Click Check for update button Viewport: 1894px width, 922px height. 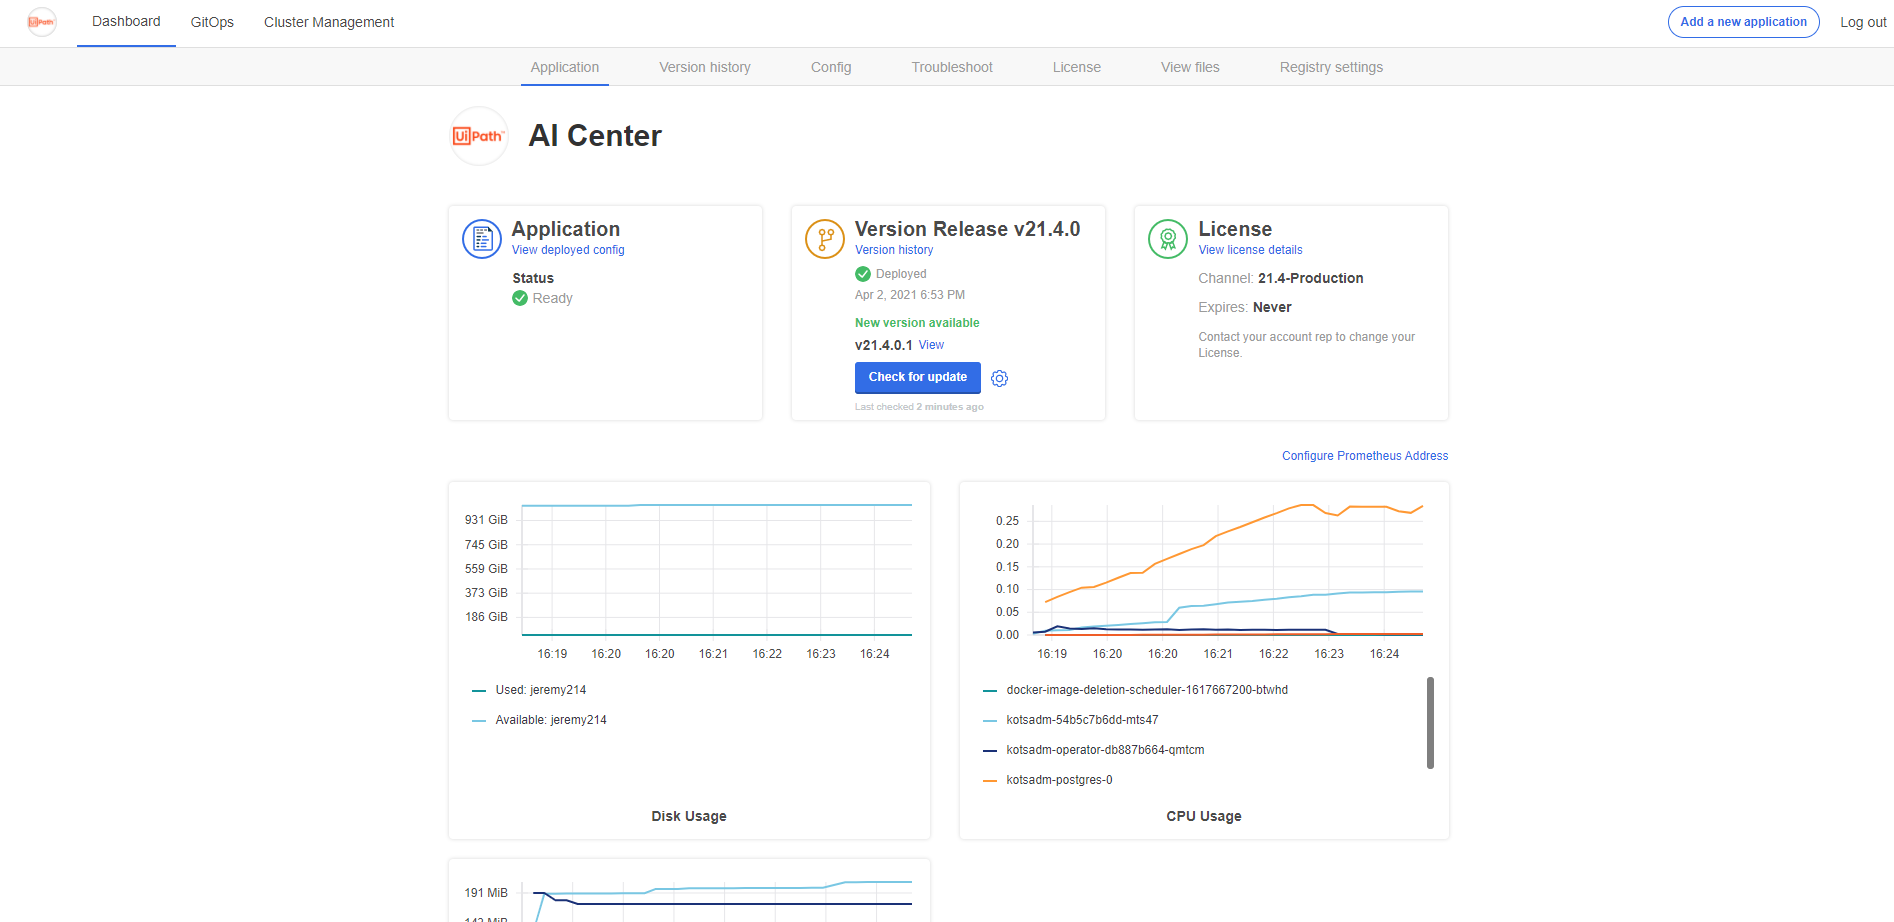click(918, 377)
